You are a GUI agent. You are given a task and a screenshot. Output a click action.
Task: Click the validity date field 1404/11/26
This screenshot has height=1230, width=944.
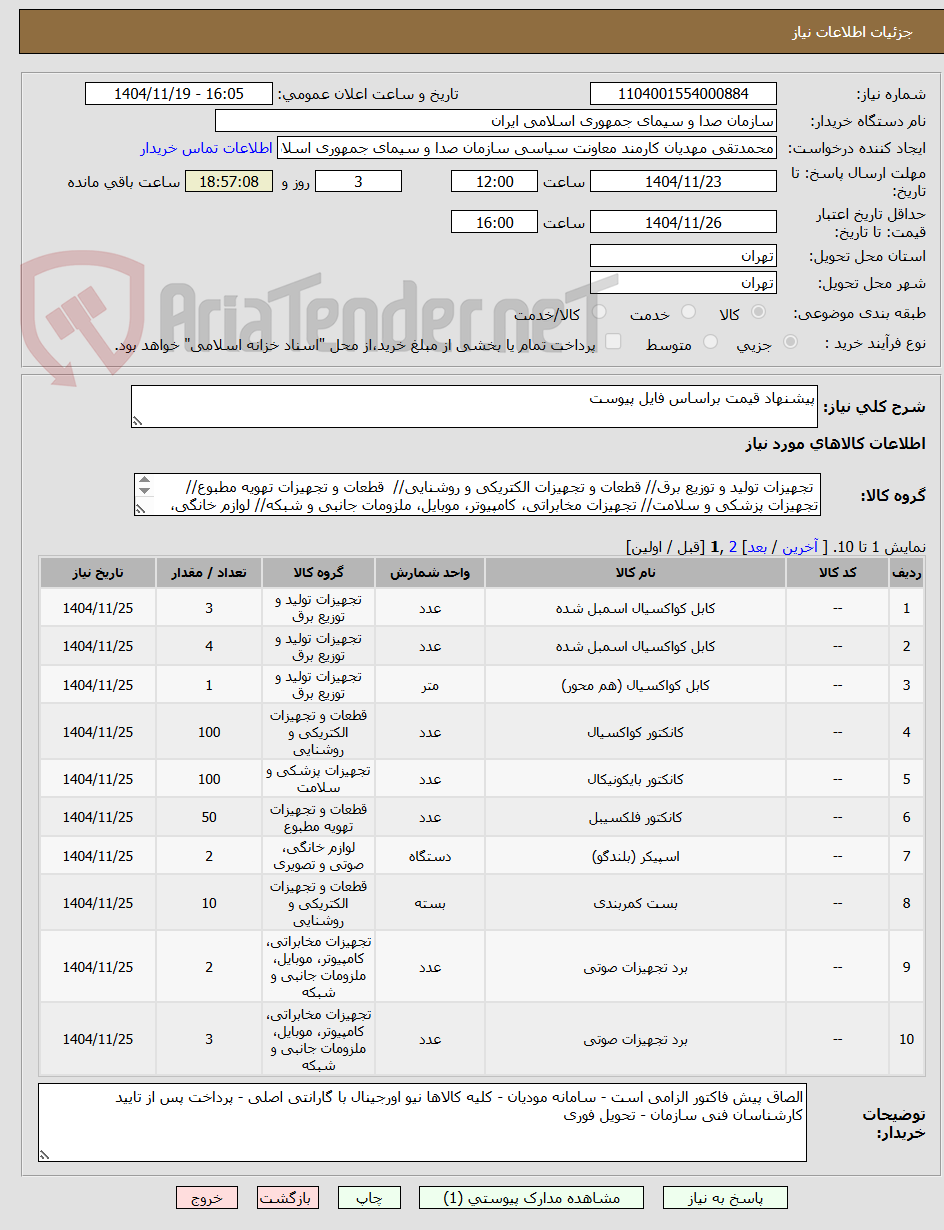click(x=683, y=222)
